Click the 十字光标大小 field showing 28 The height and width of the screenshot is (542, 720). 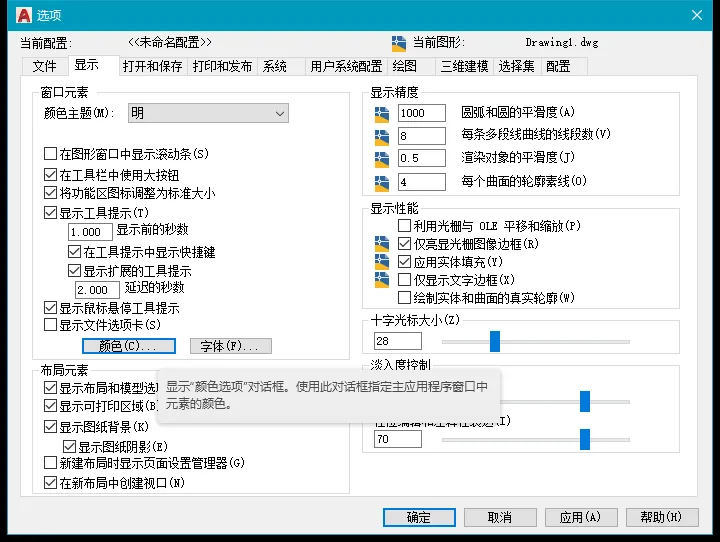(398, 341)
